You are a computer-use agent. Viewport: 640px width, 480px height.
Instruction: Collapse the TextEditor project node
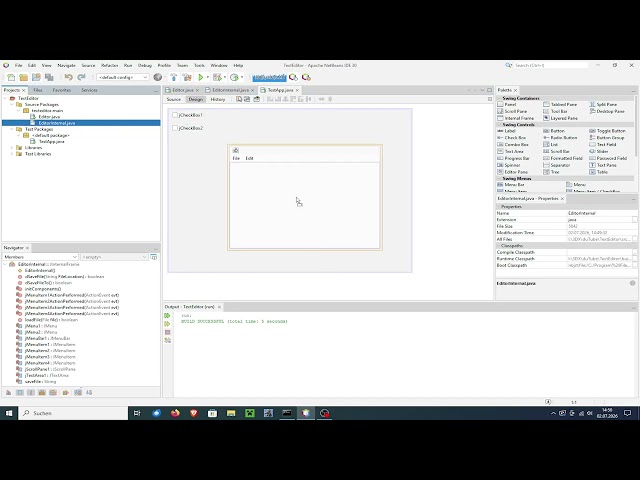coord(5,98)
